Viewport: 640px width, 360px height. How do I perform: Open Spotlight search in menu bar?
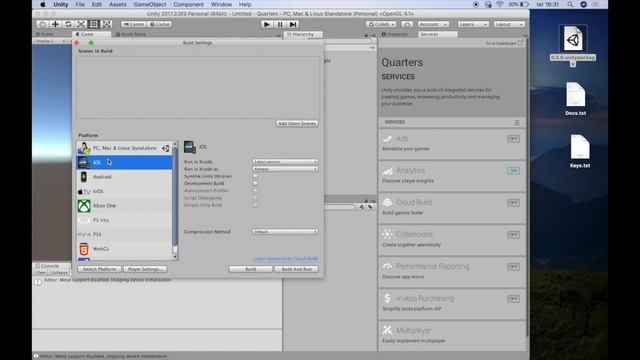570,4
